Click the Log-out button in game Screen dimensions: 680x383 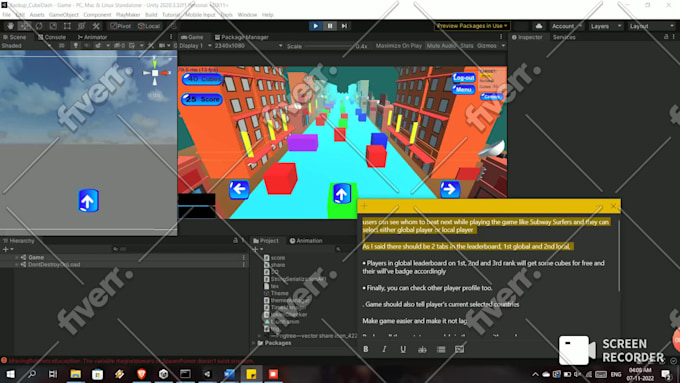point(464,78)
